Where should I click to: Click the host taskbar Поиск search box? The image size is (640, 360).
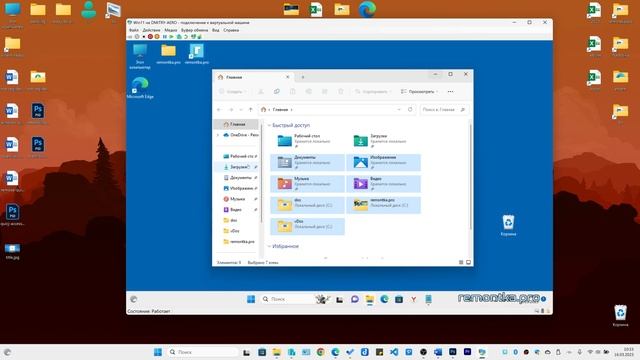click(x=202, y=352)
